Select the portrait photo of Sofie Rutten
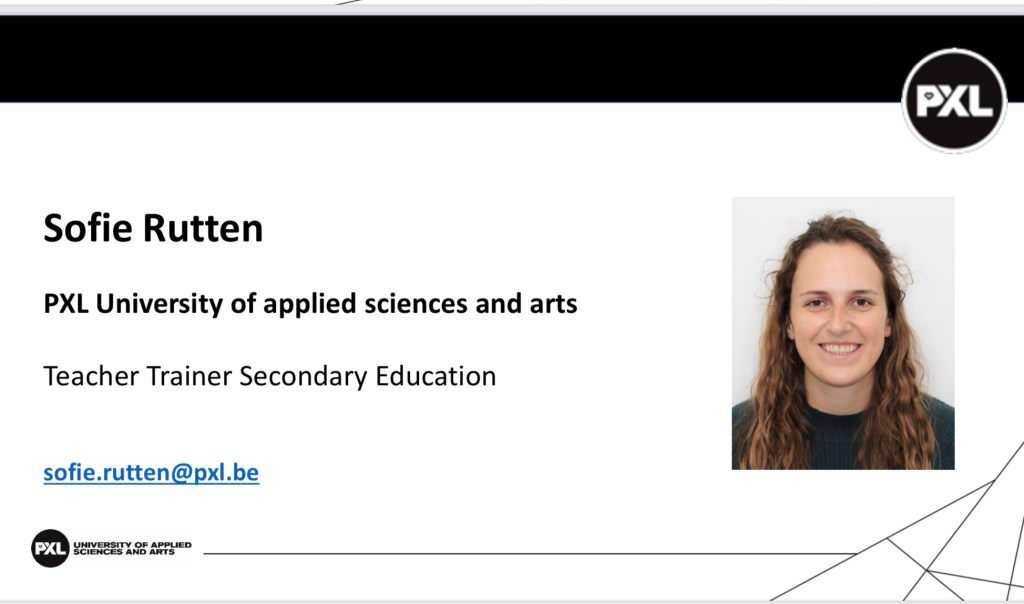The image size is (1024, 604). point(843,333)
